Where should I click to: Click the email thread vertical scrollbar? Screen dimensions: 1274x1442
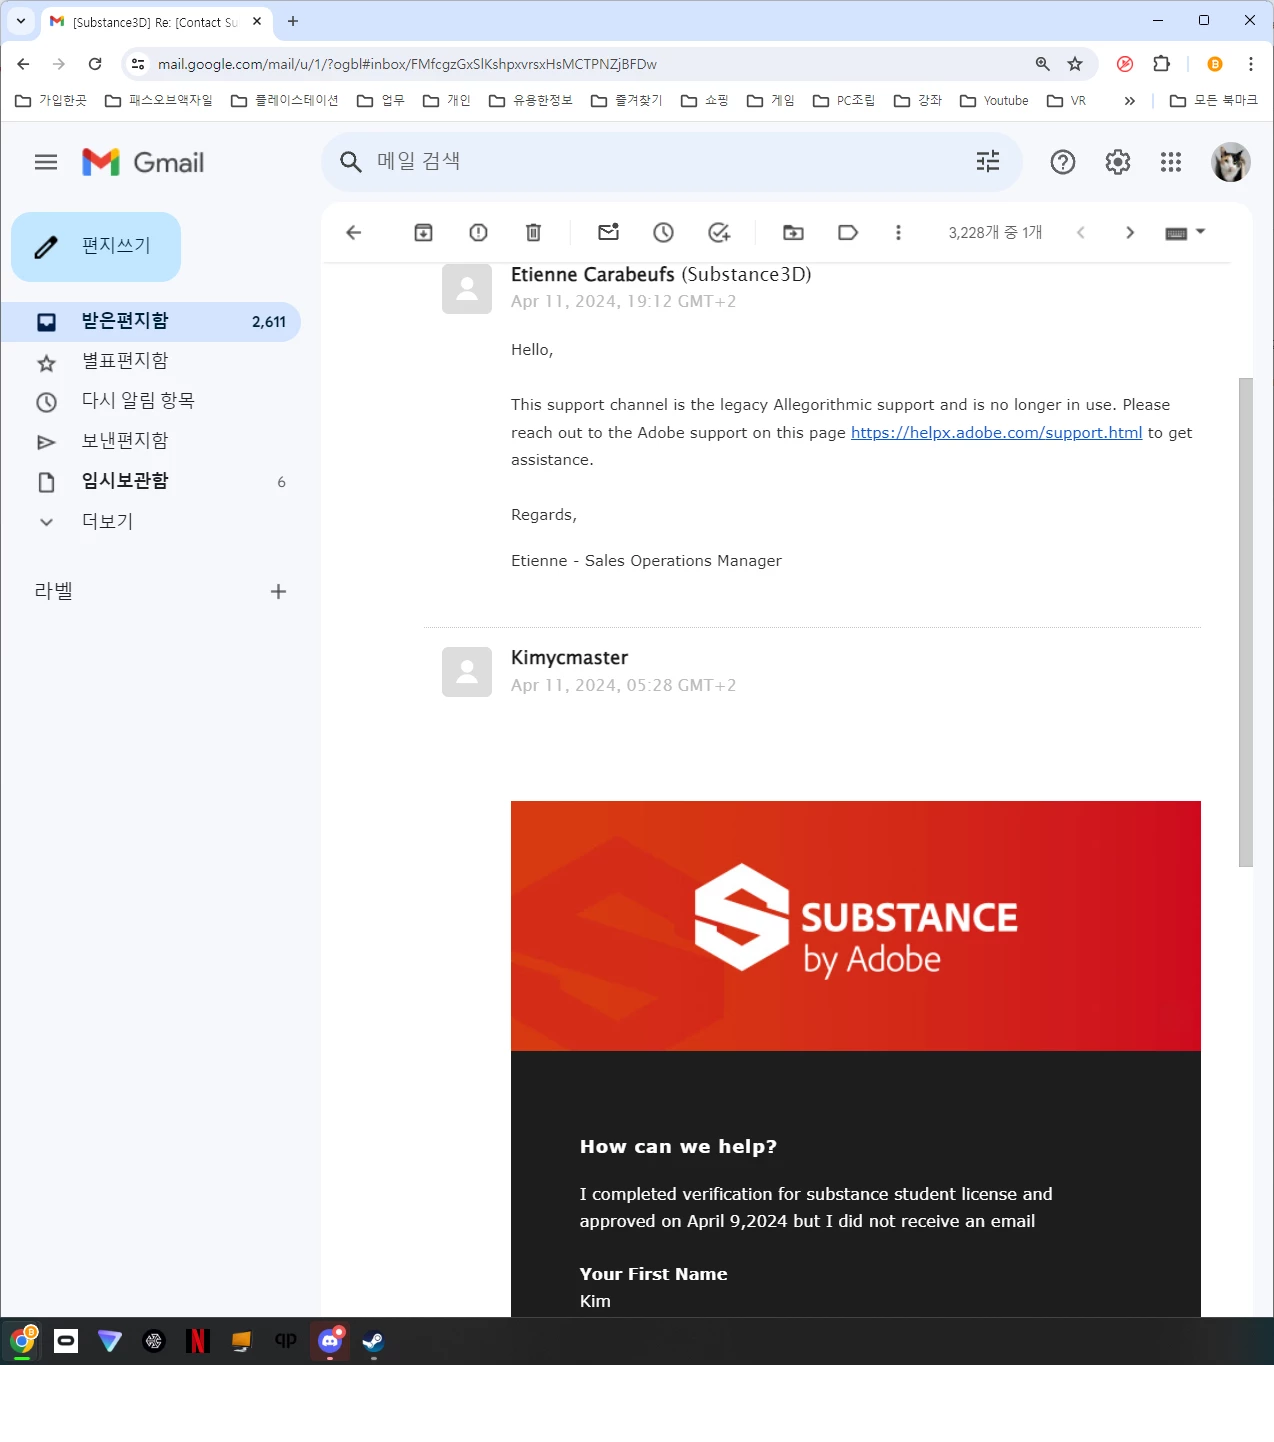[1245, 622]
